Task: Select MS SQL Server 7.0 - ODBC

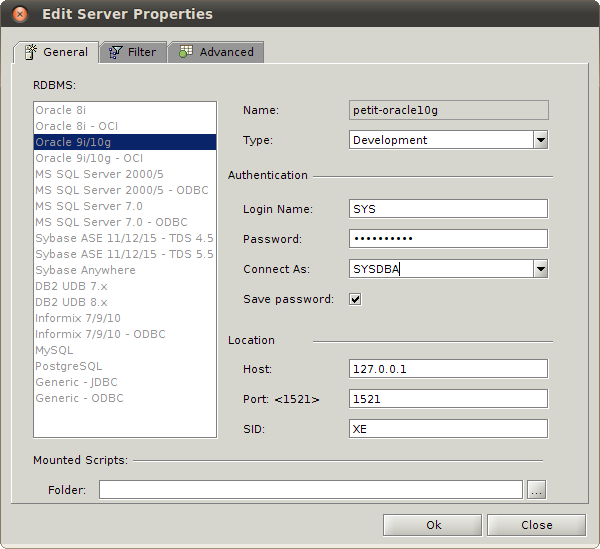Action: (x=125, y=222)
